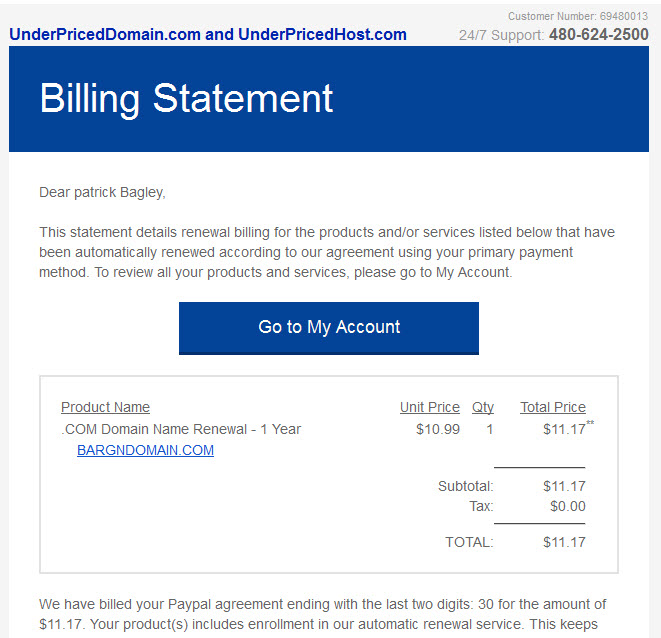The height and width of the screenshot is (638, 661).
Task: Click the Product Name column header
Action: tap(105, 407)
